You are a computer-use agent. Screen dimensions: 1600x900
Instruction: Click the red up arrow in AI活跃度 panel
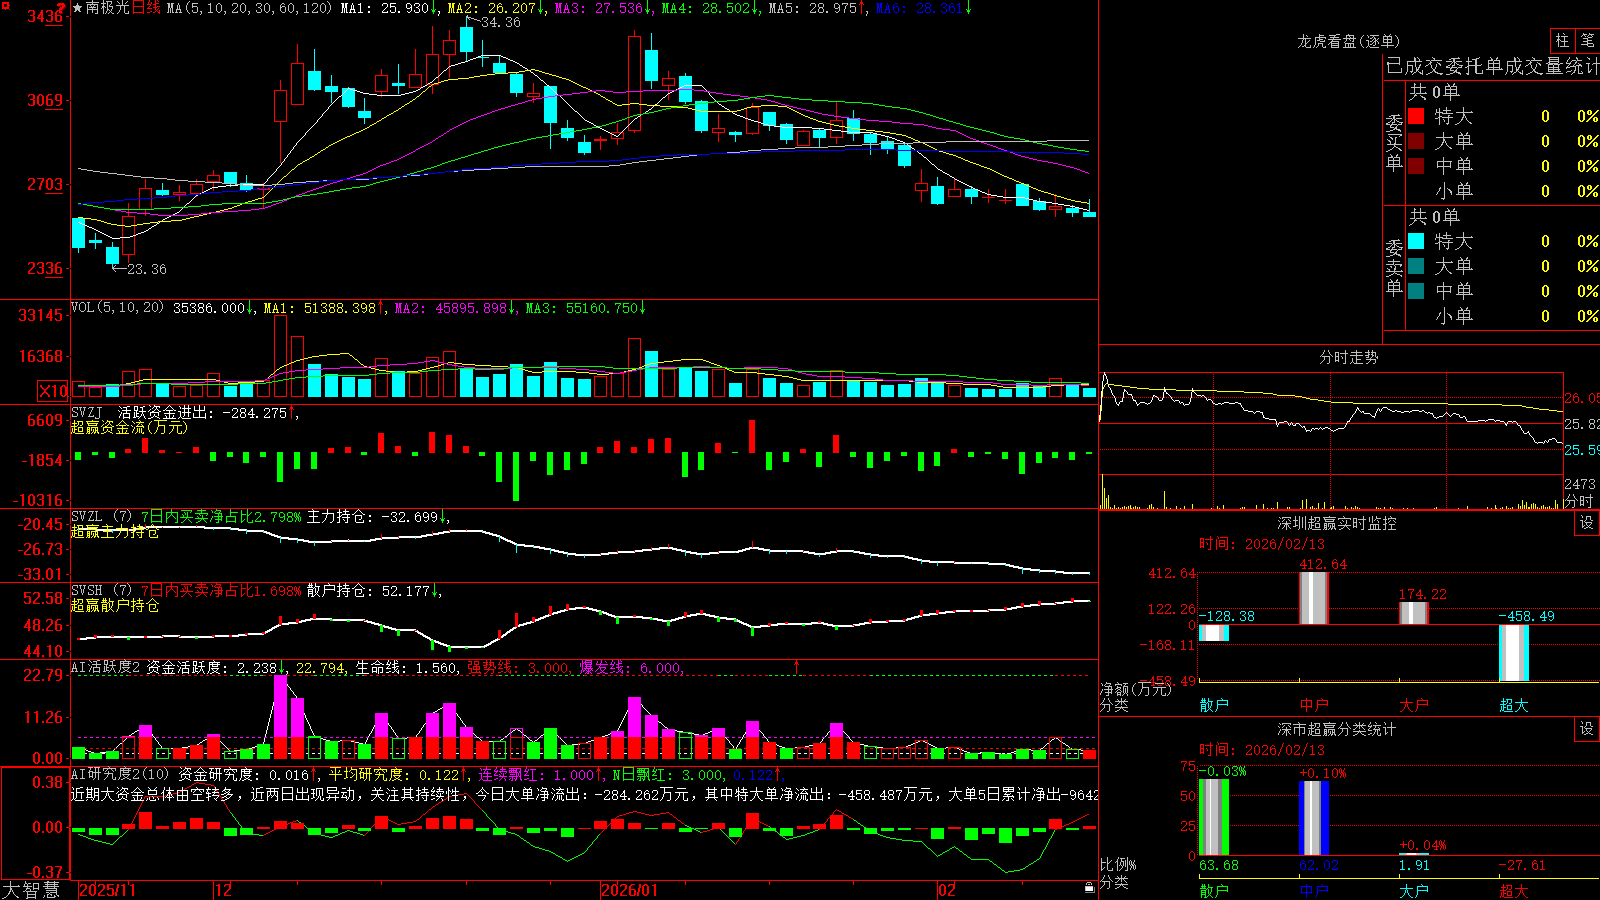tap(797, 667)
